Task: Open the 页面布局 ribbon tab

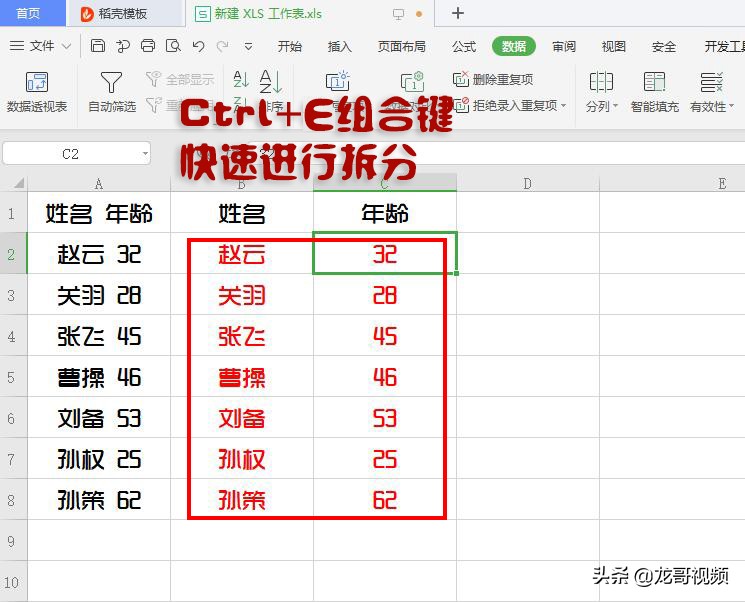Action: [x=402, y=47]
